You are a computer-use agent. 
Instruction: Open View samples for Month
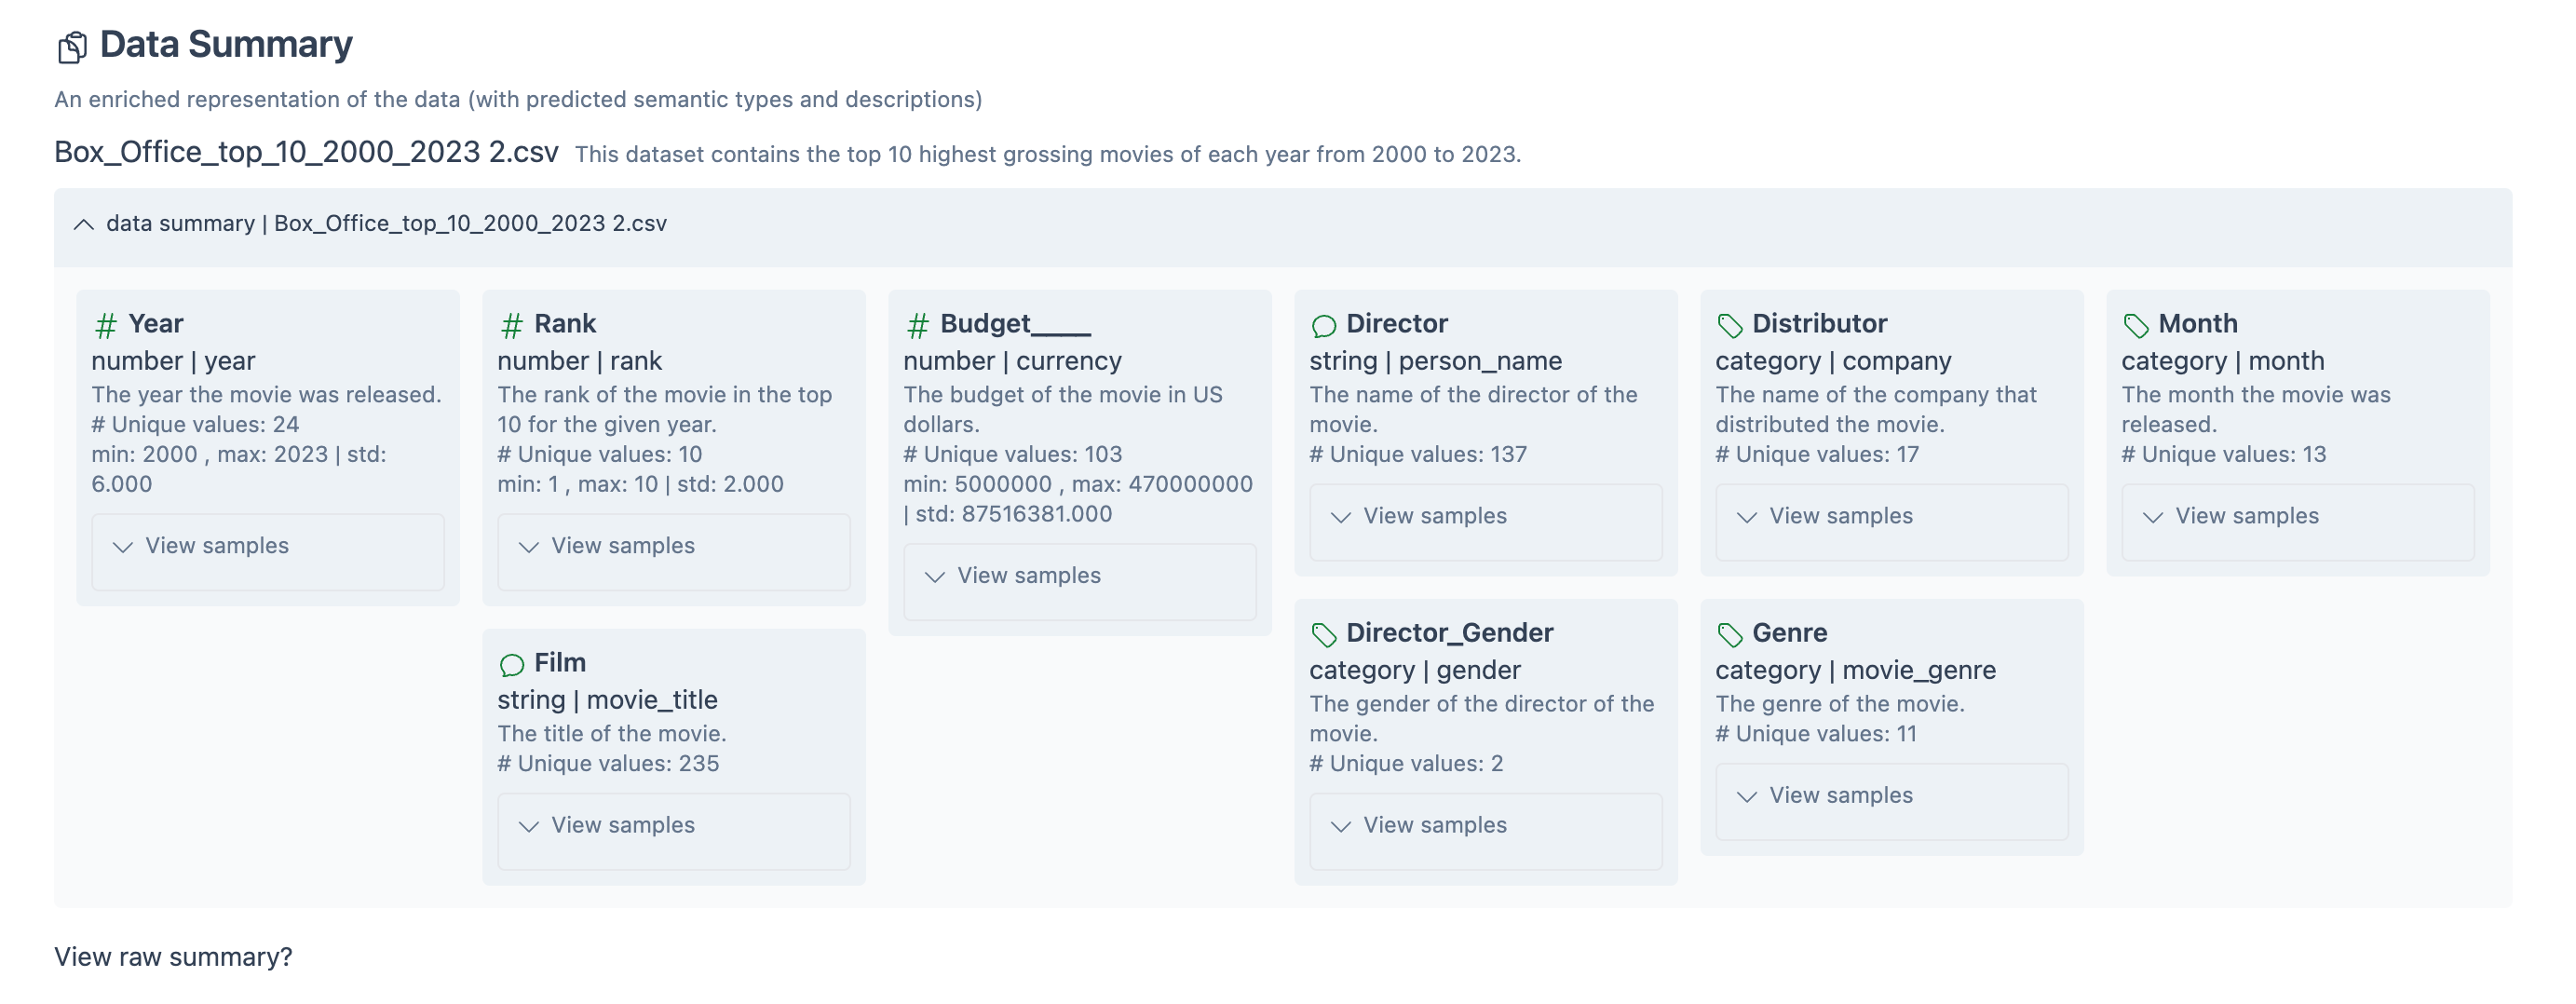click(x=2246, y=516)
